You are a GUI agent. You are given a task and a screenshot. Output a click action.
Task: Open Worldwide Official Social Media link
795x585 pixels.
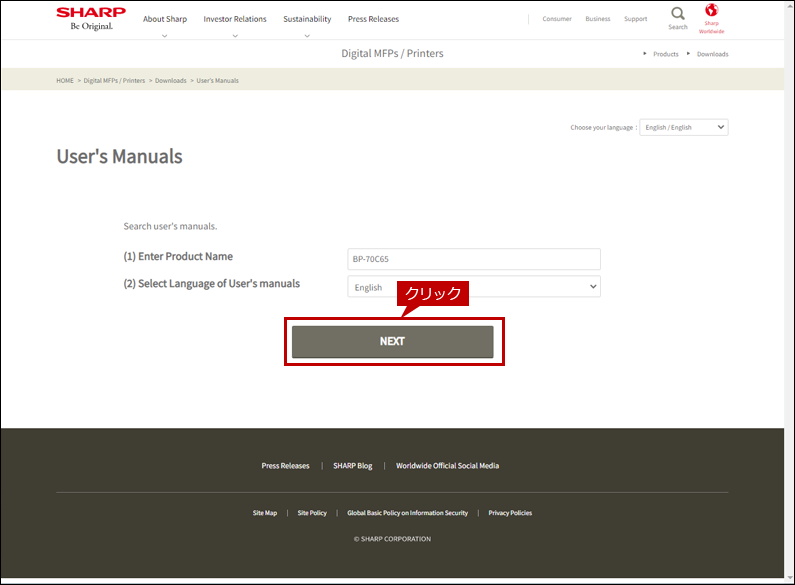click(447, 466)
